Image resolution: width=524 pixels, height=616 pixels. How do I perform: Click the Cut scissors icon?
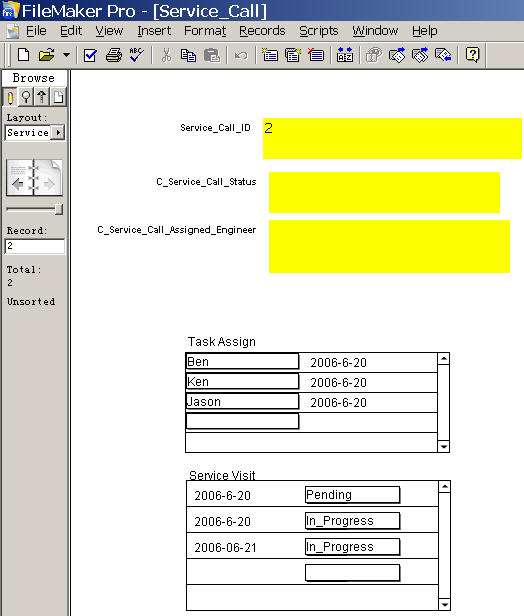point(166,55)
